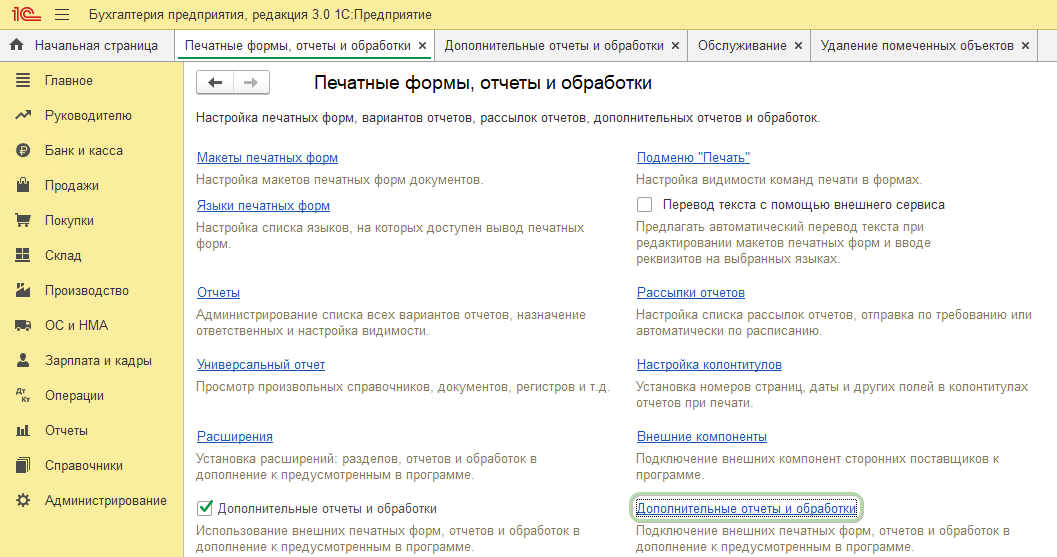Go forward with the right arrow button
The height and width of the screenshot is (557, 1057).
tap(251, 82)
